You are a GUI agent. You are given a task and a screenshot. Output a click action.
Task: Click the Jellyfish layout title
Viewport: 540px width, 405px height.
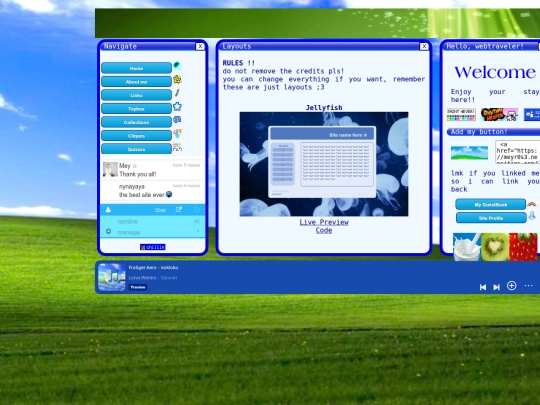click(324, 107)
